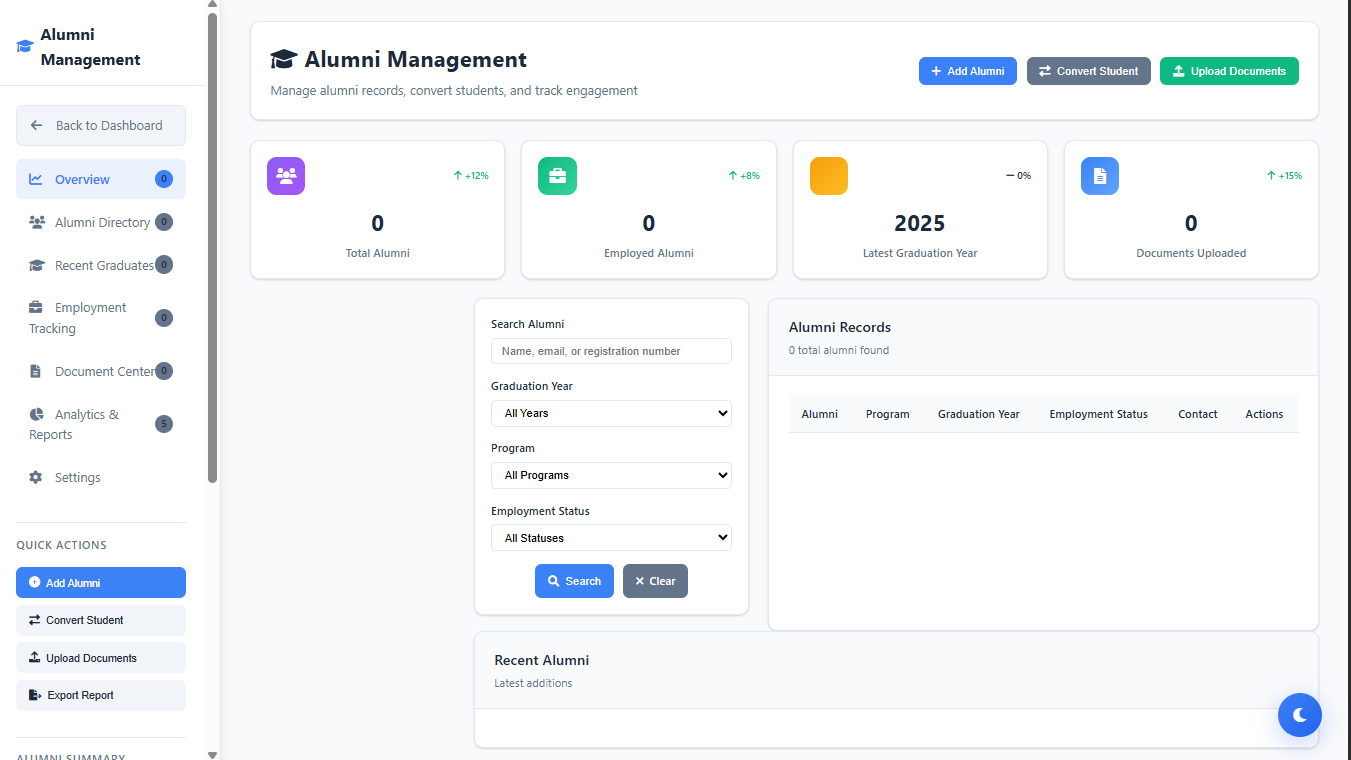Click the green Upload Documents header button

click(x=1229, y=71)
